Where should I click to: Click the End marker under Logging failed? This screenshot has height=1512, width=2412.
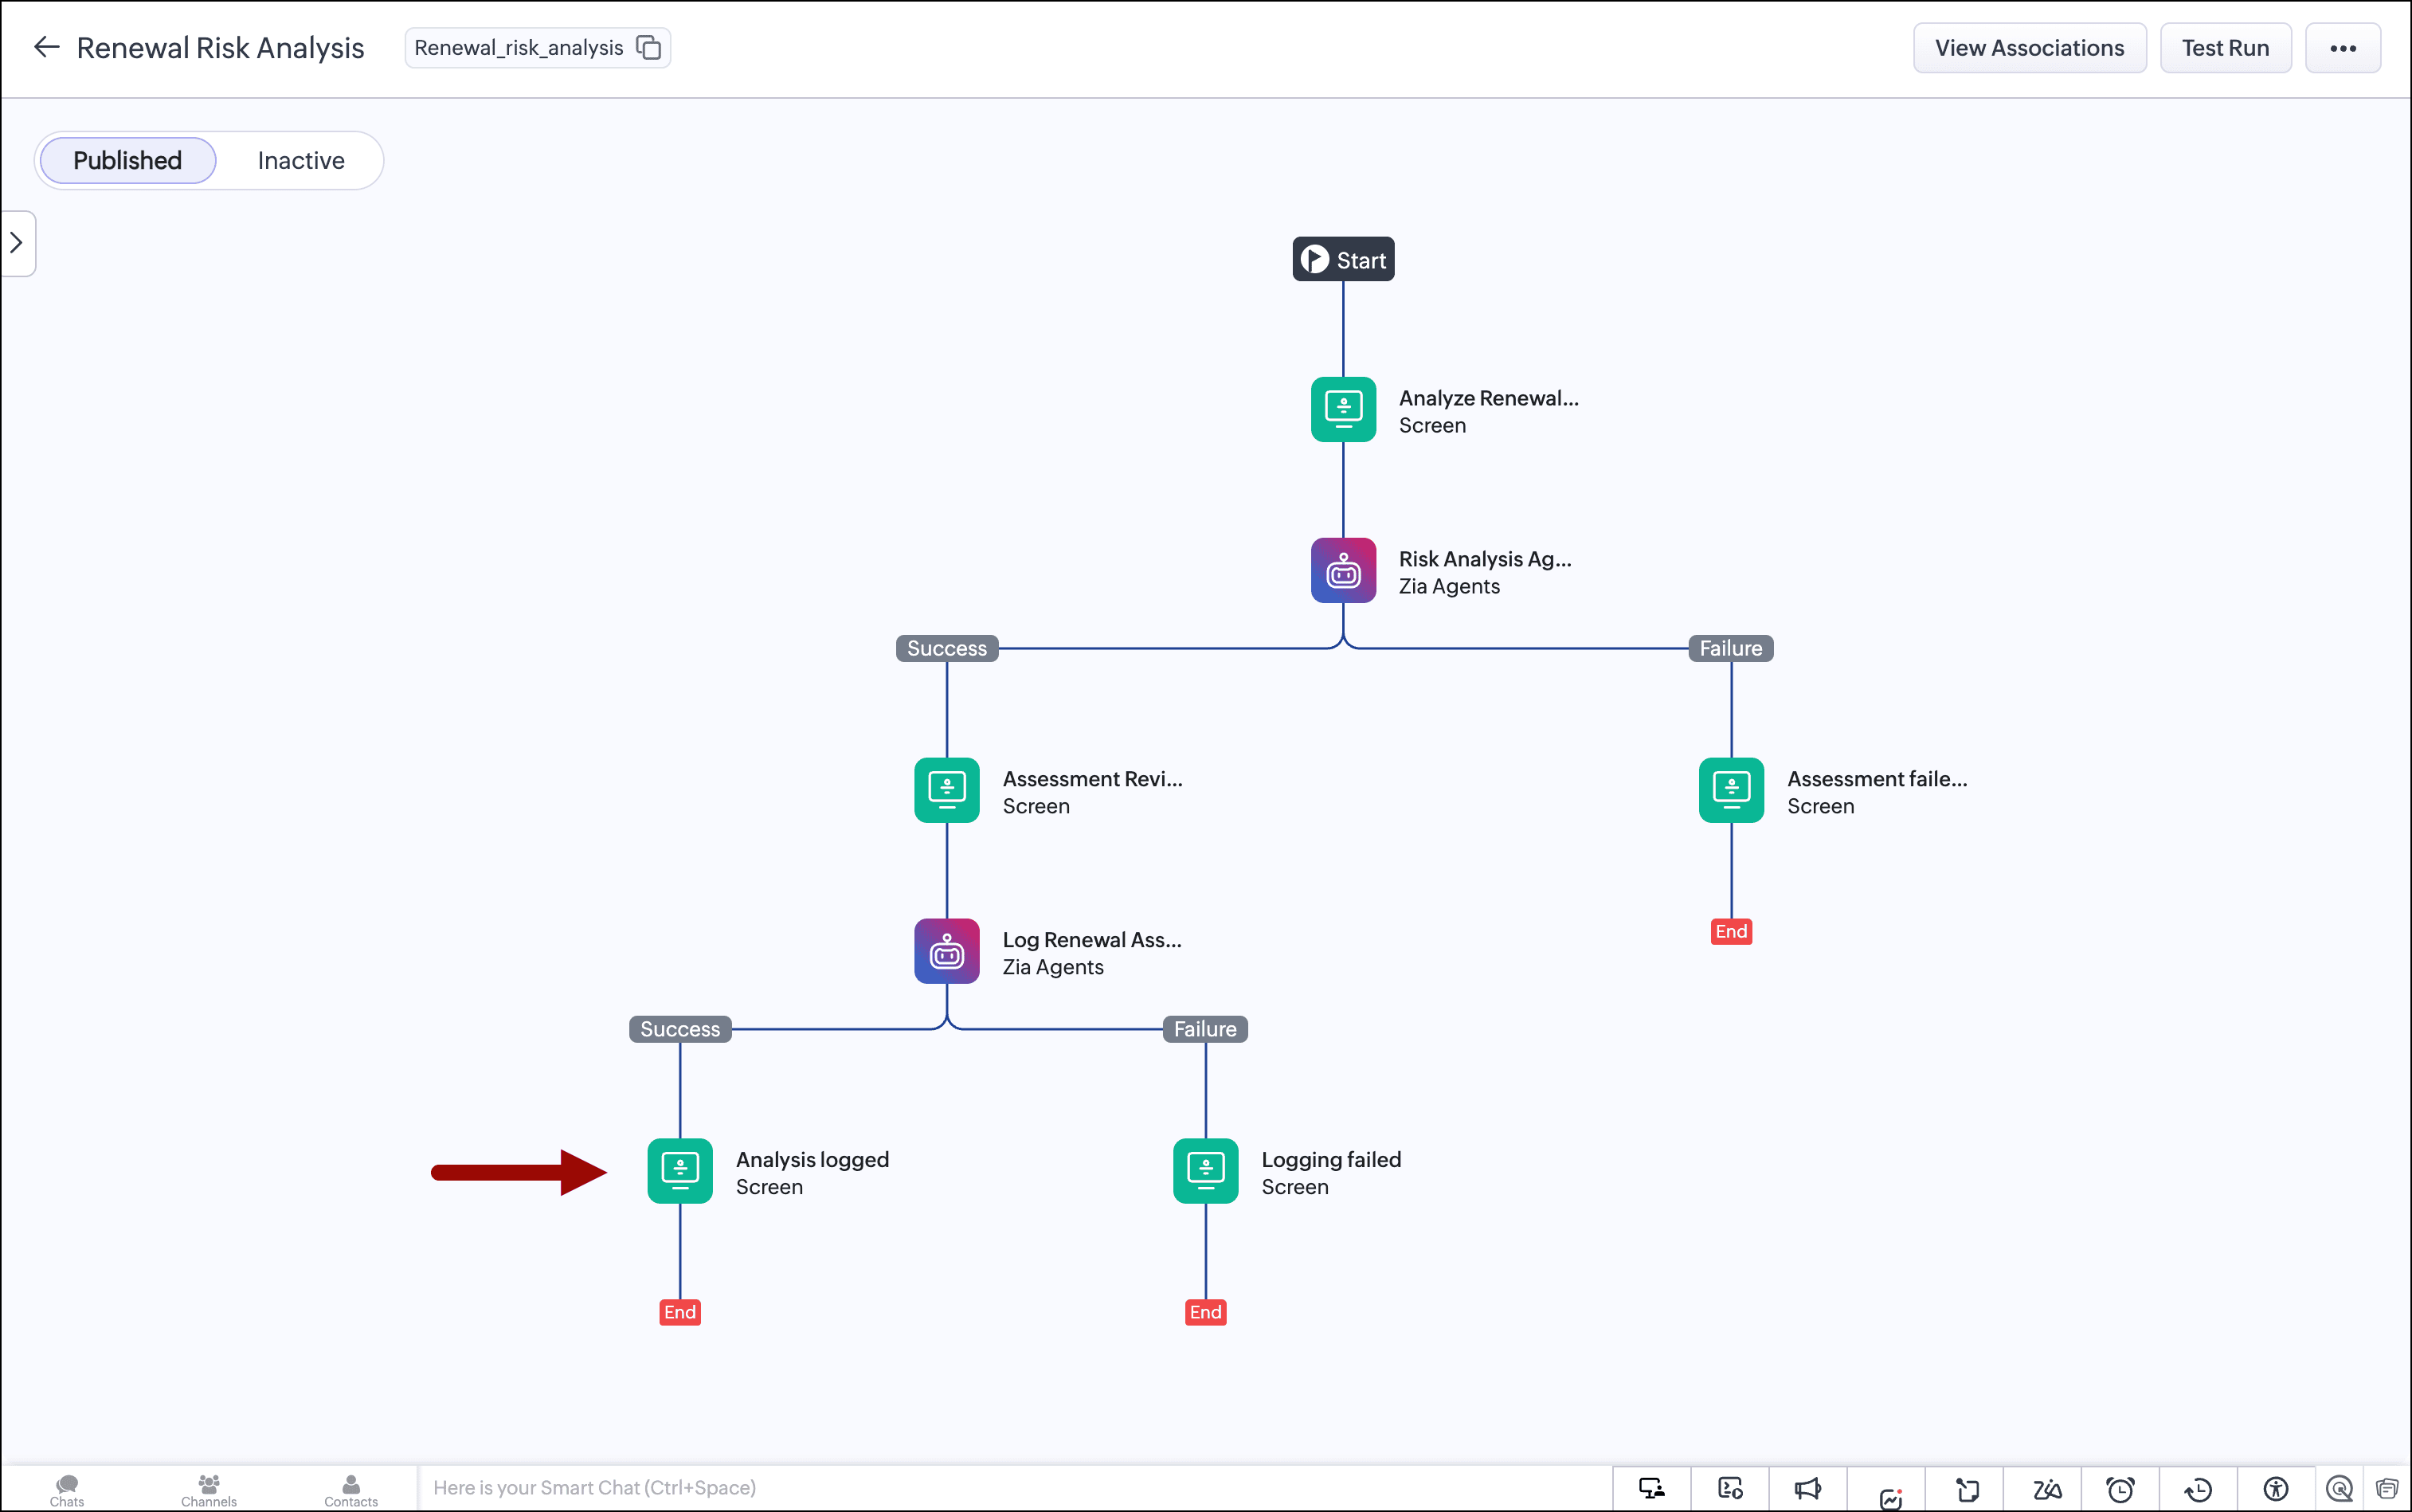1205,1312
